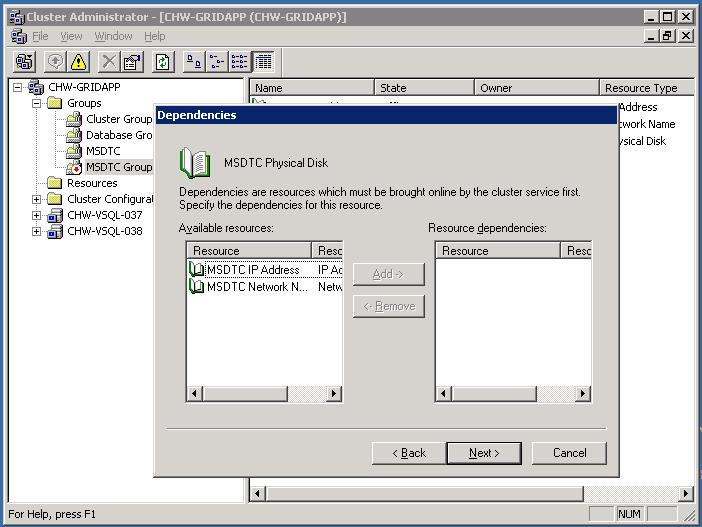Image resolution: width=702 pixels, height=527 pixels.
Task: Open the View menu
Action: [x=71, y=36]
